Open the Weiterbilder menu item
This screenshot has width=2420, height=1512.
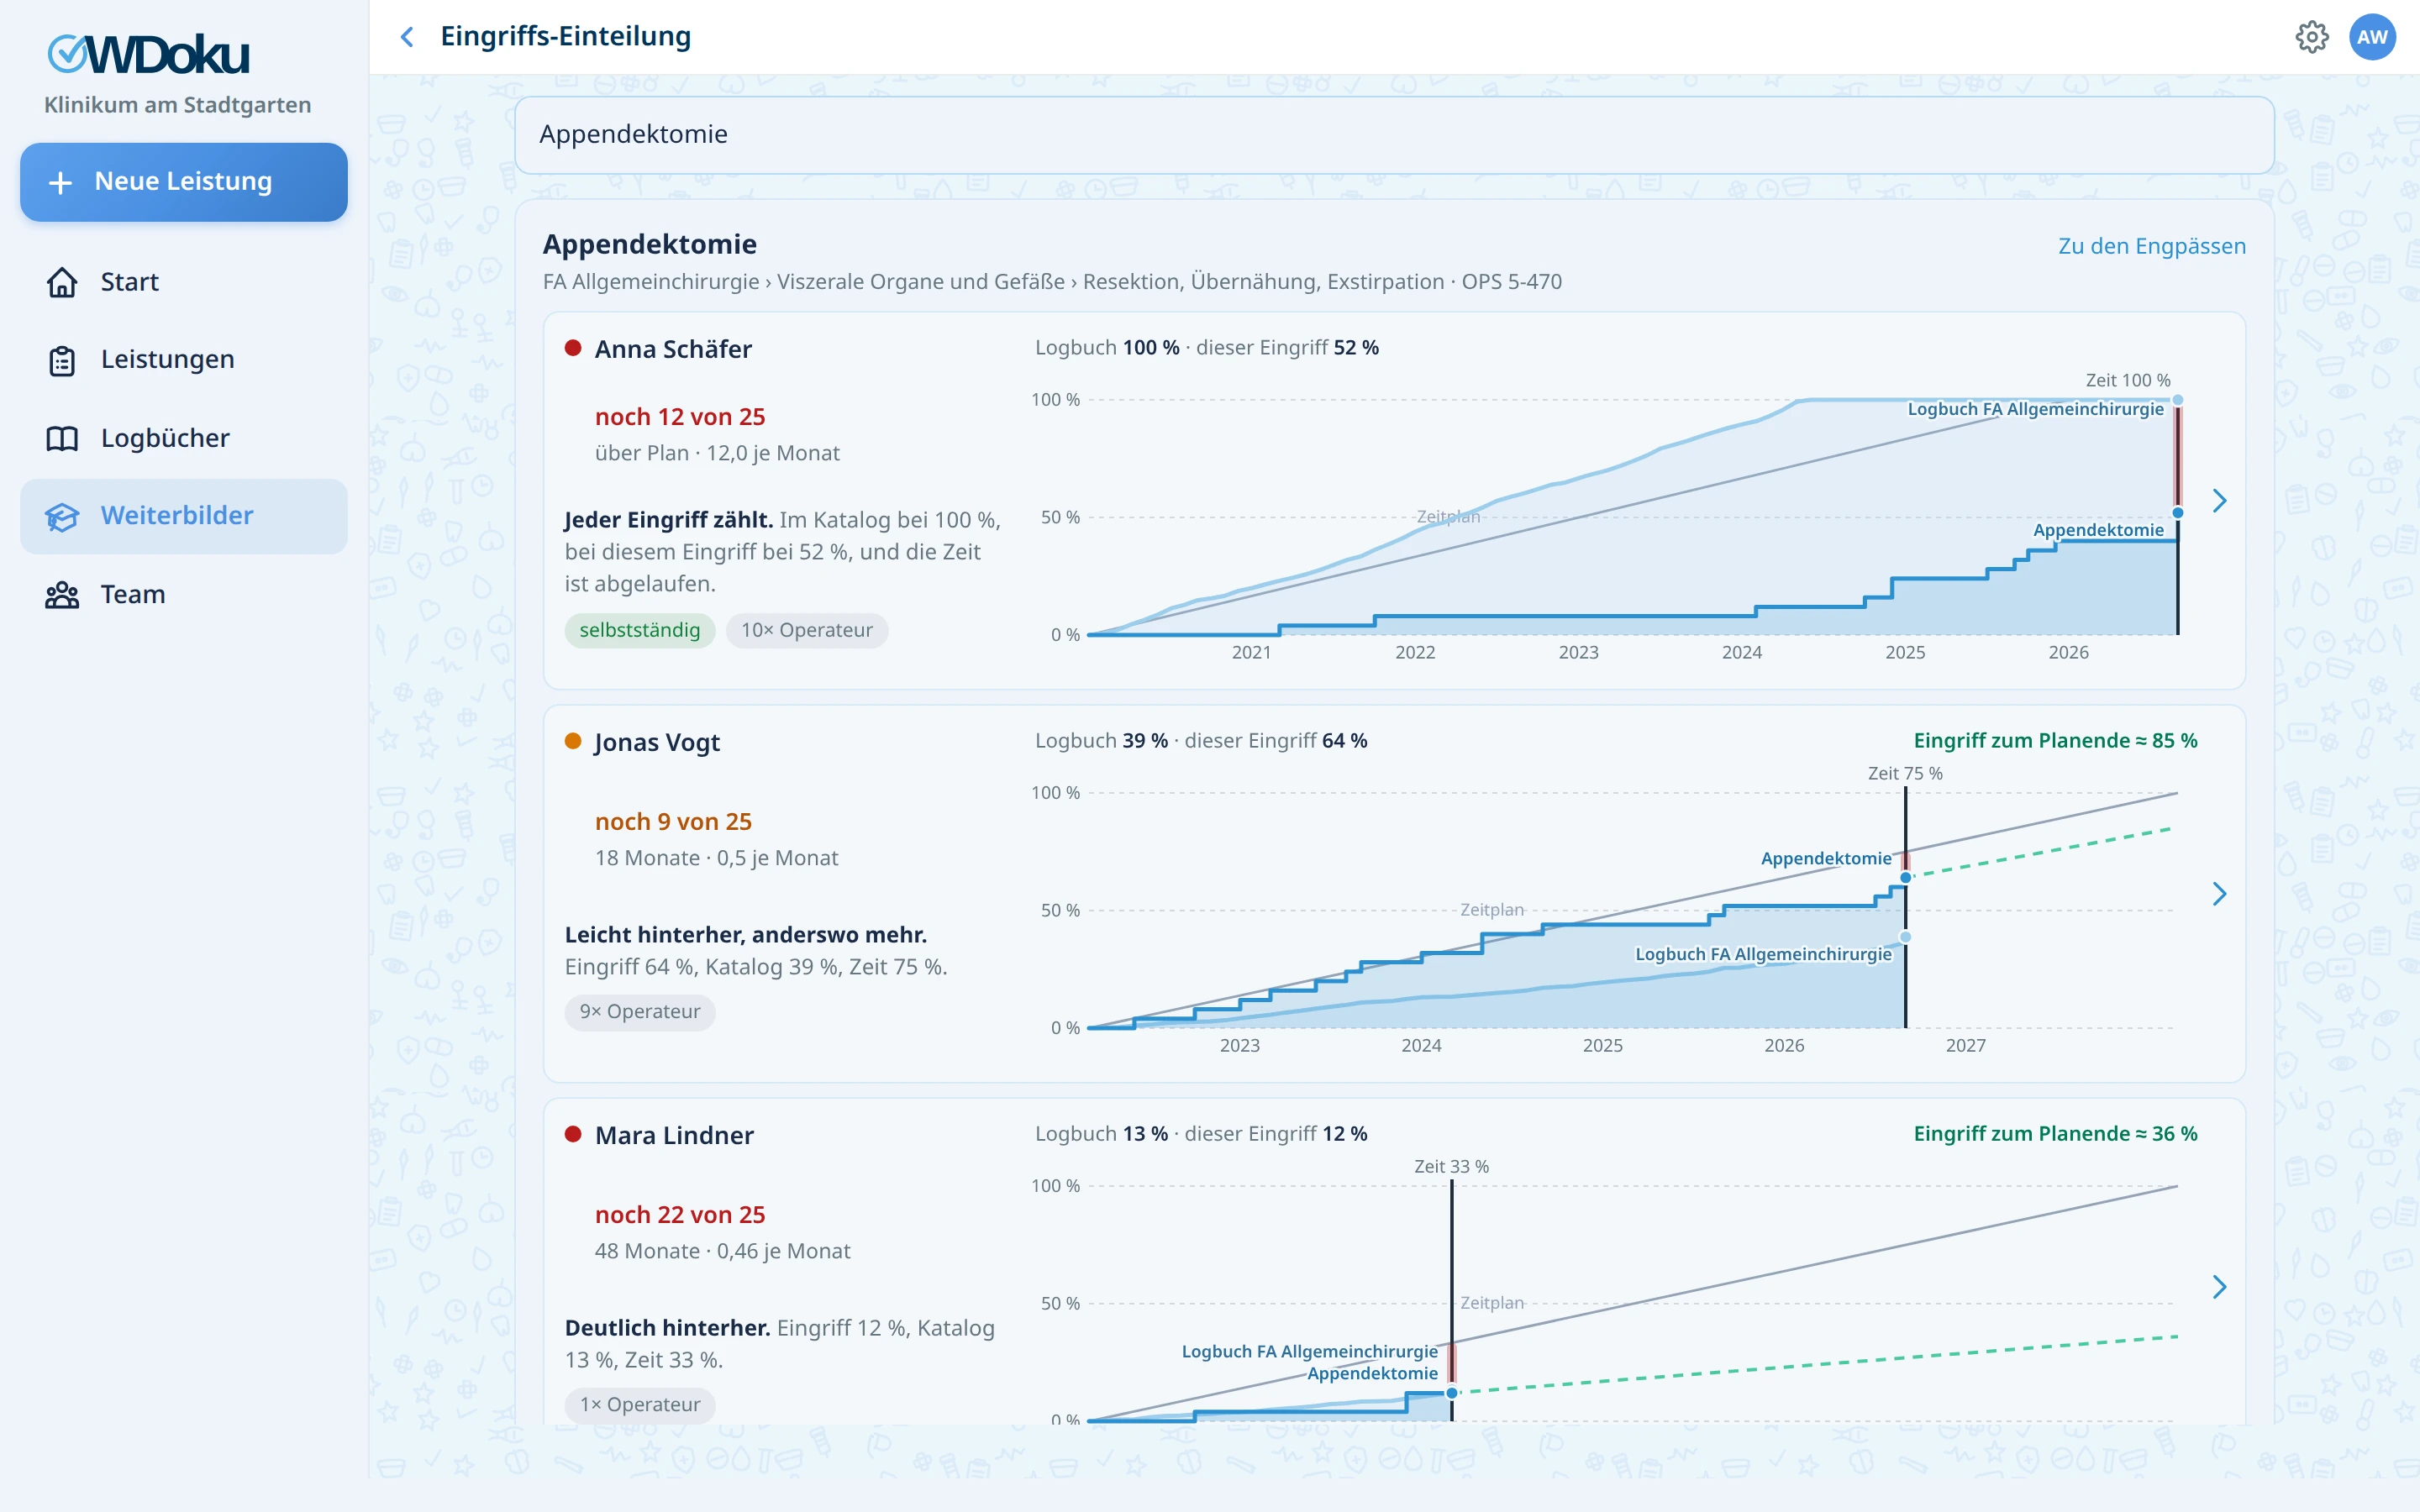coord(184,516)
